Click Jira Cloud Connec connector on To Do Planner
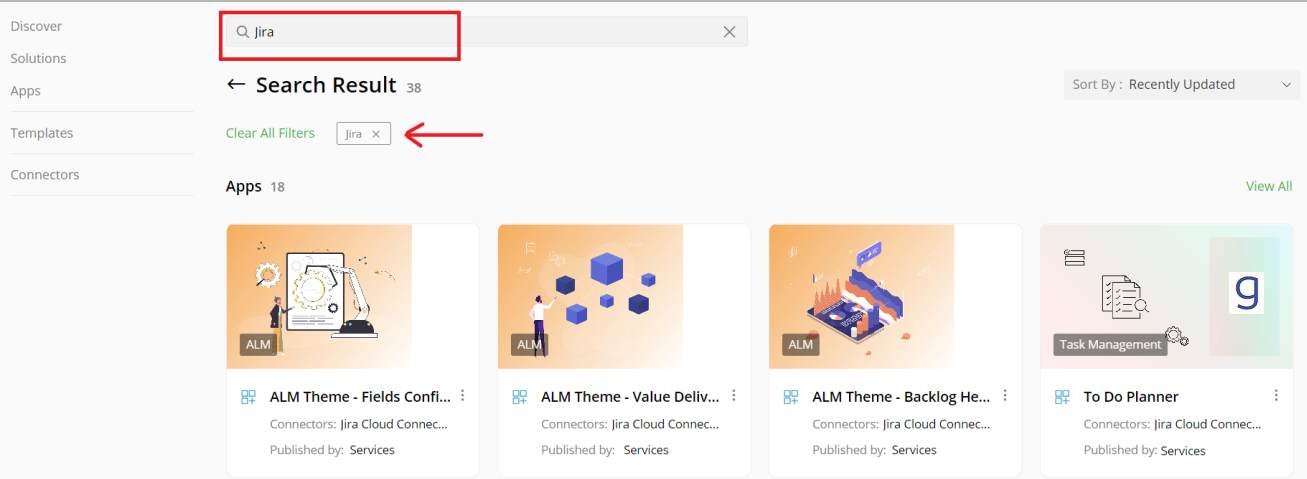Viewport: 1307px width, 479px height. click(1207, 424)
